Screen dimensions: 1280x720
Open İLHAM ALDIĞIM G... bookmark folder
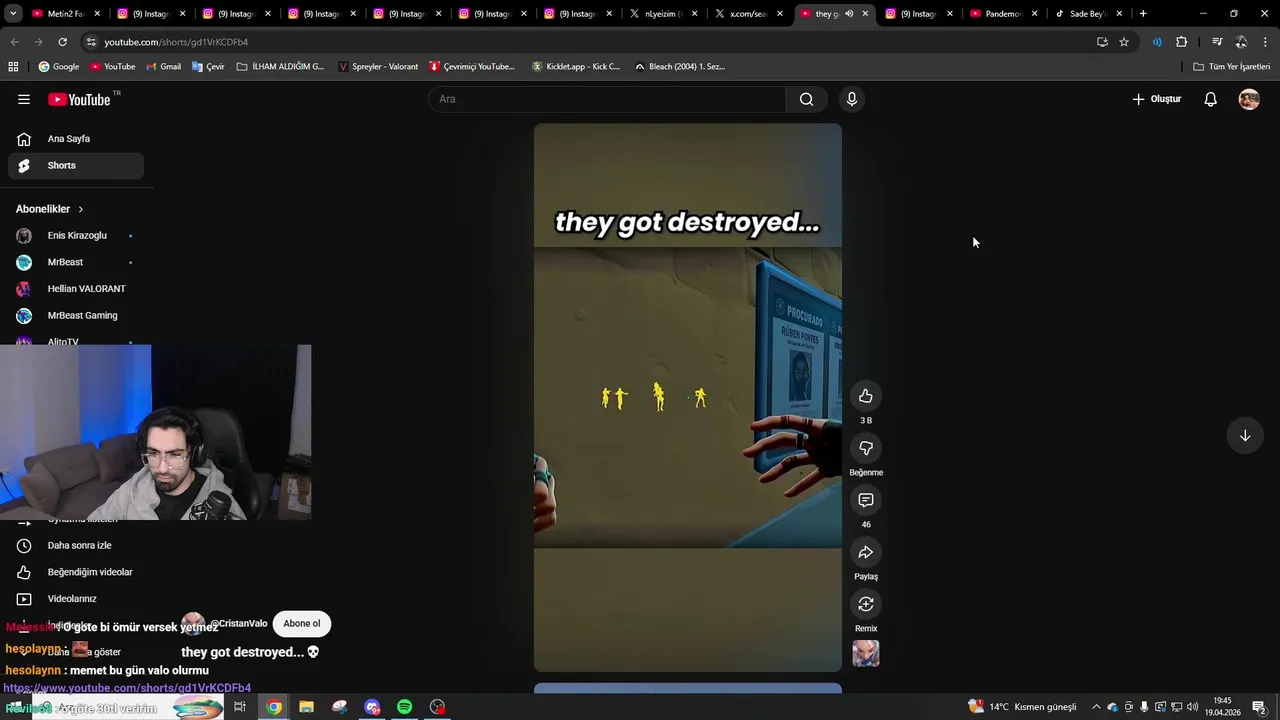[280, 67]
